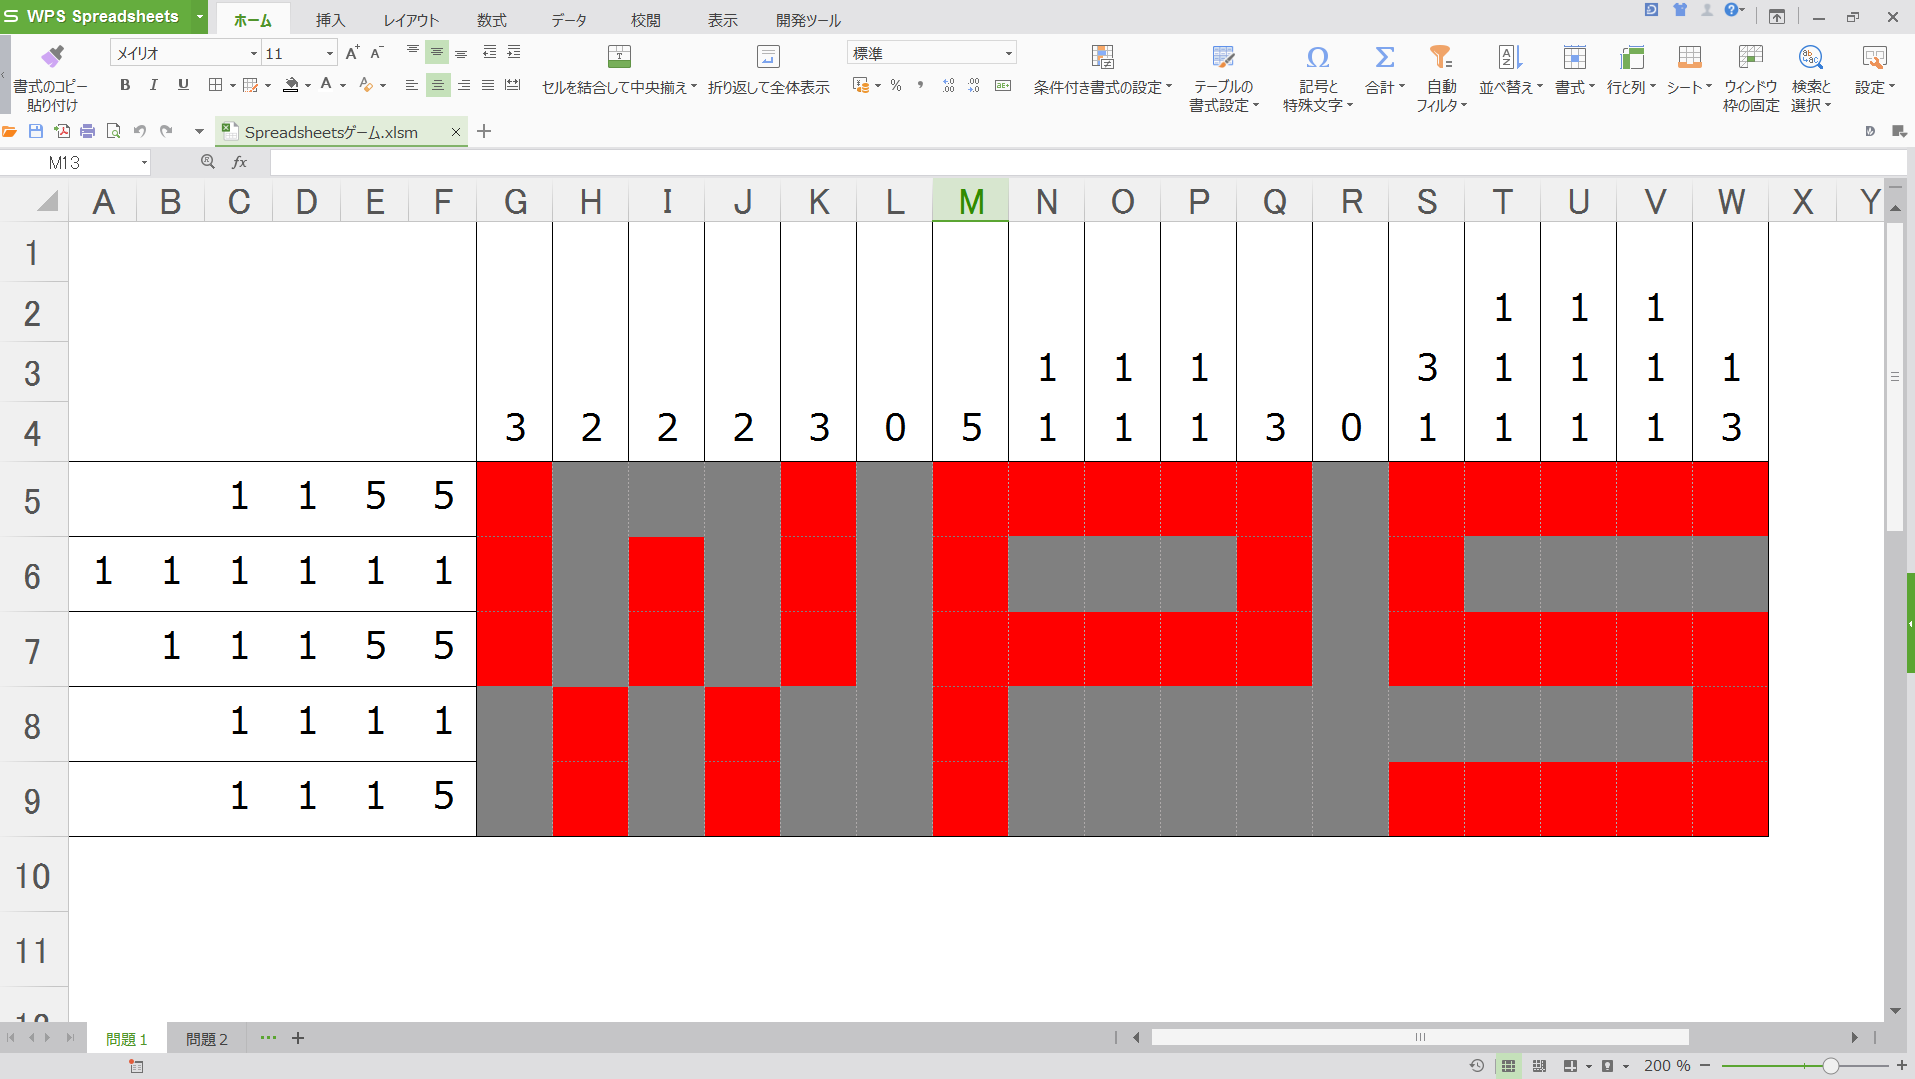The height and width of the screenshot is (1079, 1915).
Task: Decrease font size with A- icon
Action: 377,53
